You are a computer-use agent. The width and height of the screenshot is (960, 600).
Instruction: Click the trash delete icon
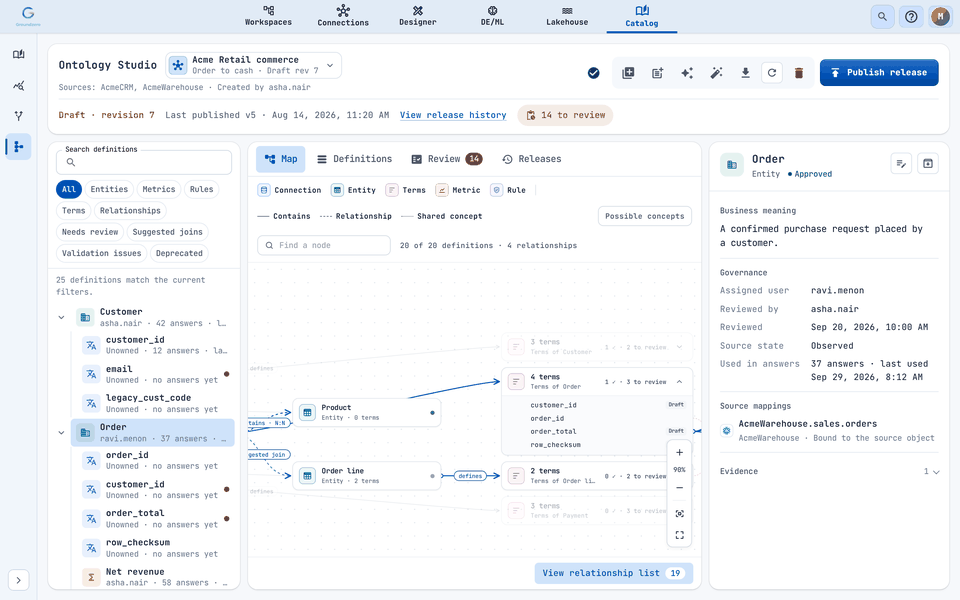[x=798, y=73]
